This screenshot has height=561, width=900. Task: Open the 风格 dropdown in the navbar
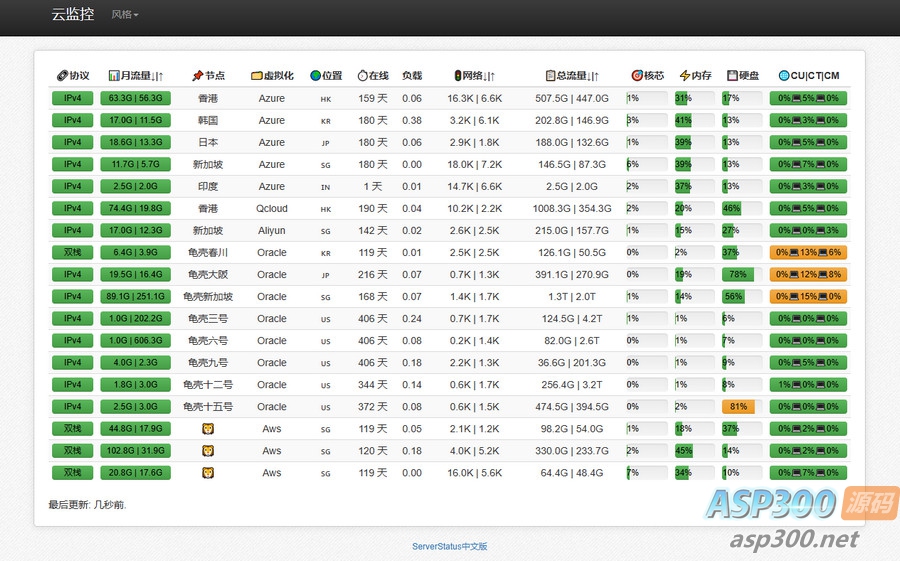pyautogui.click(x=125, y=15)
